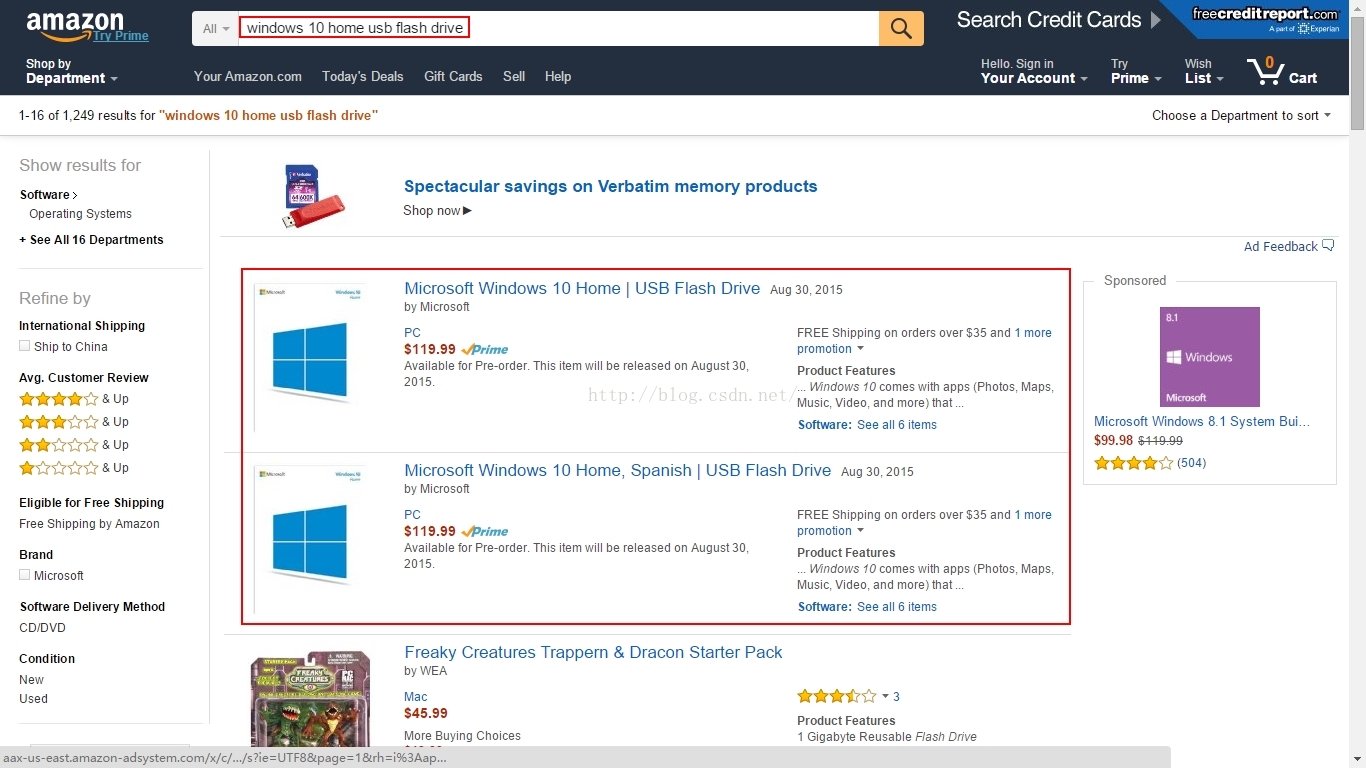
Task: Tick the Ship to China checkbox
Action: point(24,346)
